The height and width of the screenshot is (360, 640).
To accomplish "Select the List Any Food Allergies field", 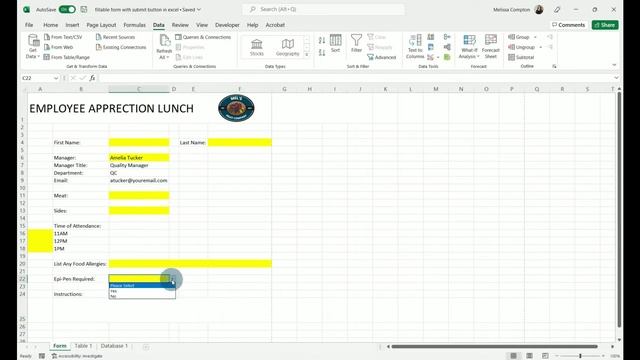I will [190, 264].
